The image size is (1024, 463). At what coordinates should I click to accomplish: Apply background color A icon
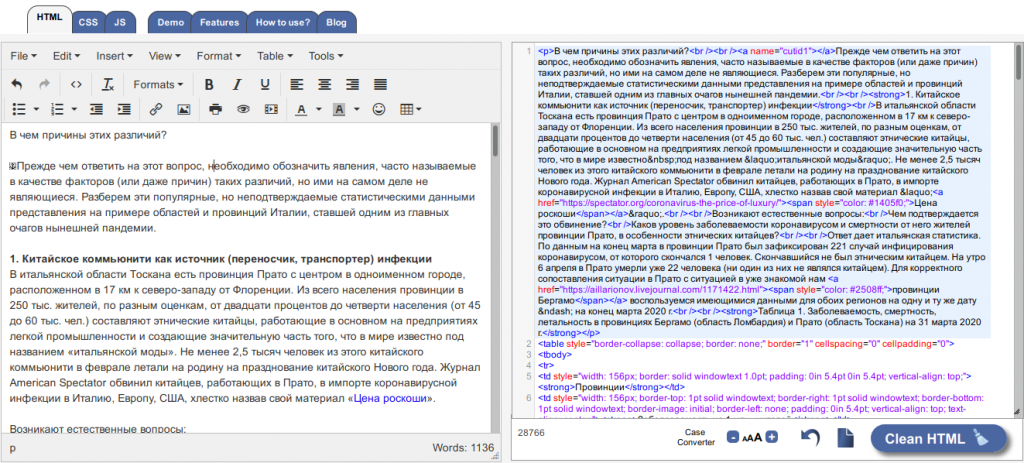338,109
